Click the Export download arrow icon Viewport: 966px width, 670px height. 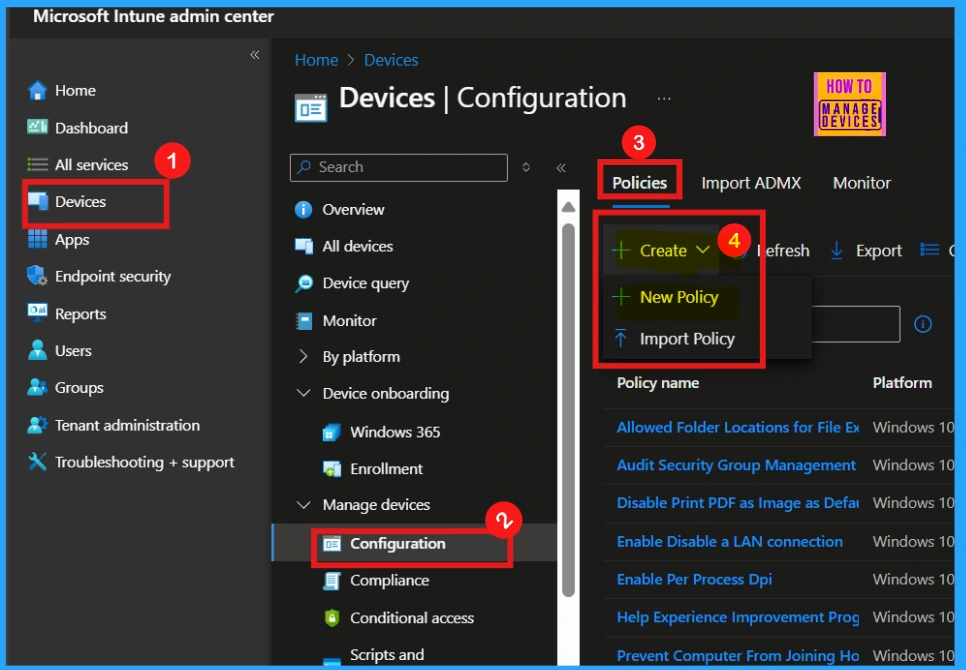836,251
